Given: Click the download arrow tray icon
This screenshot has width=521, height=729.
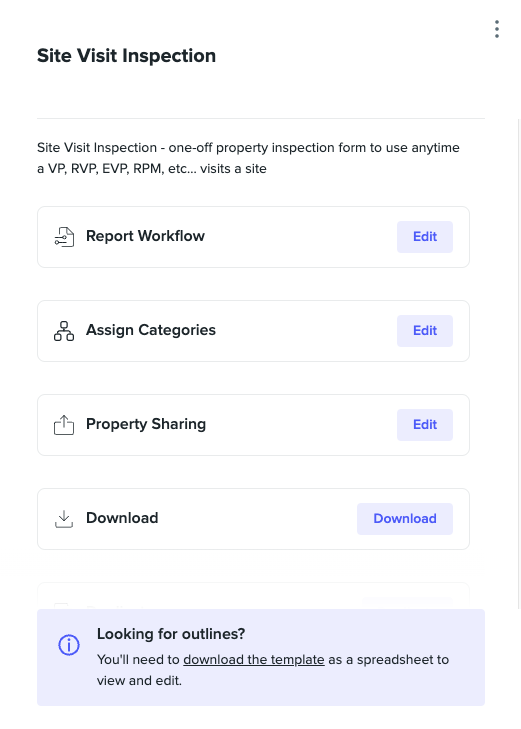Looking at the screenshot, I should coord(64,519).
